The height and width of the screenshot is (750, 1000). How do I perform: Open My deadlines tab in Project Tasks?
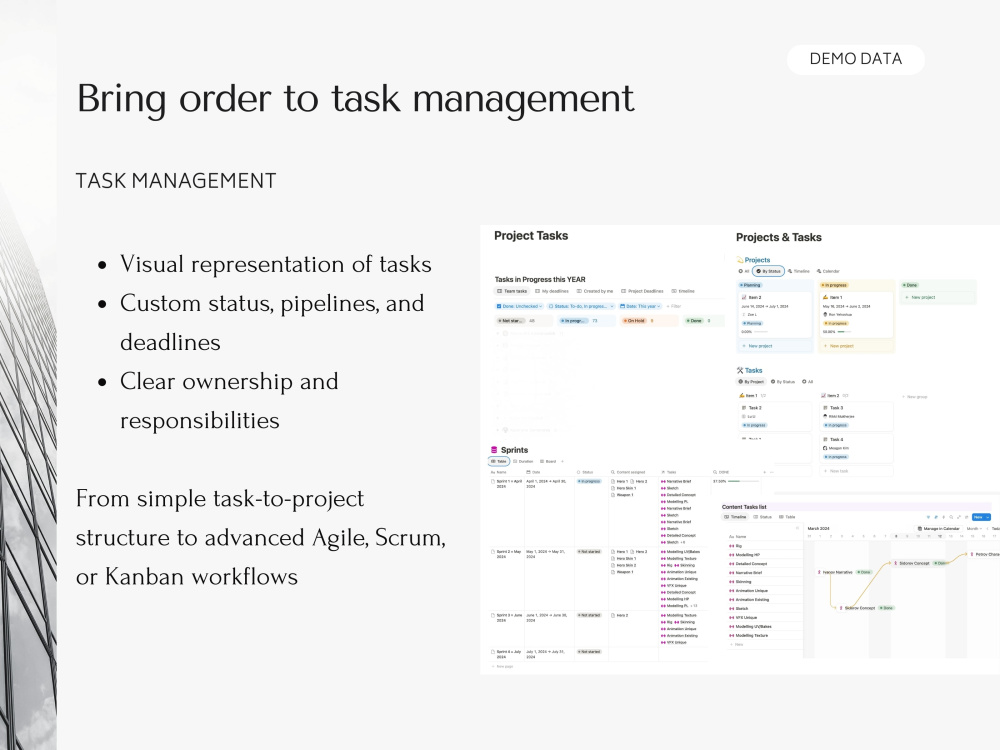[x=552, y=291]
